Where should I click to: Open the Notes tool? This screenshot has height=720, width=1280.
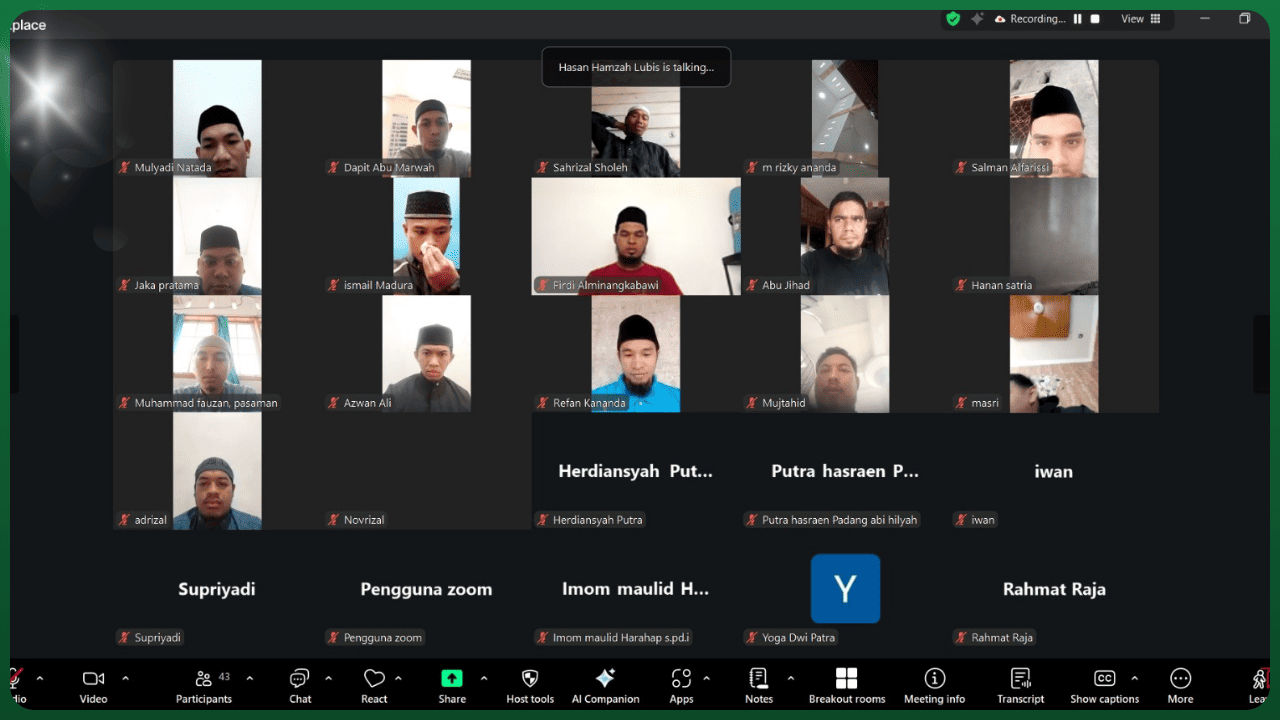(x=758, y=686)
